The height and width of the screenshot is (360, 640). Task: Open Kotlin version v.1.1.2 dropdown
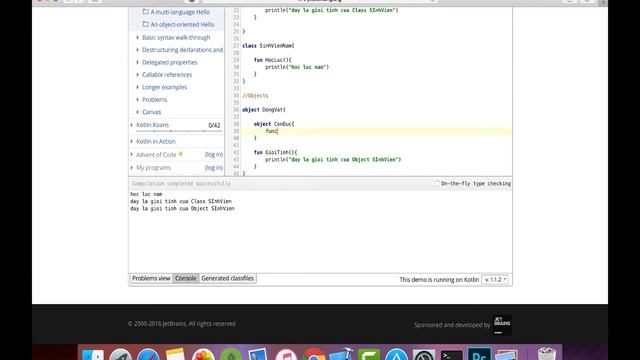pos(495,280)
